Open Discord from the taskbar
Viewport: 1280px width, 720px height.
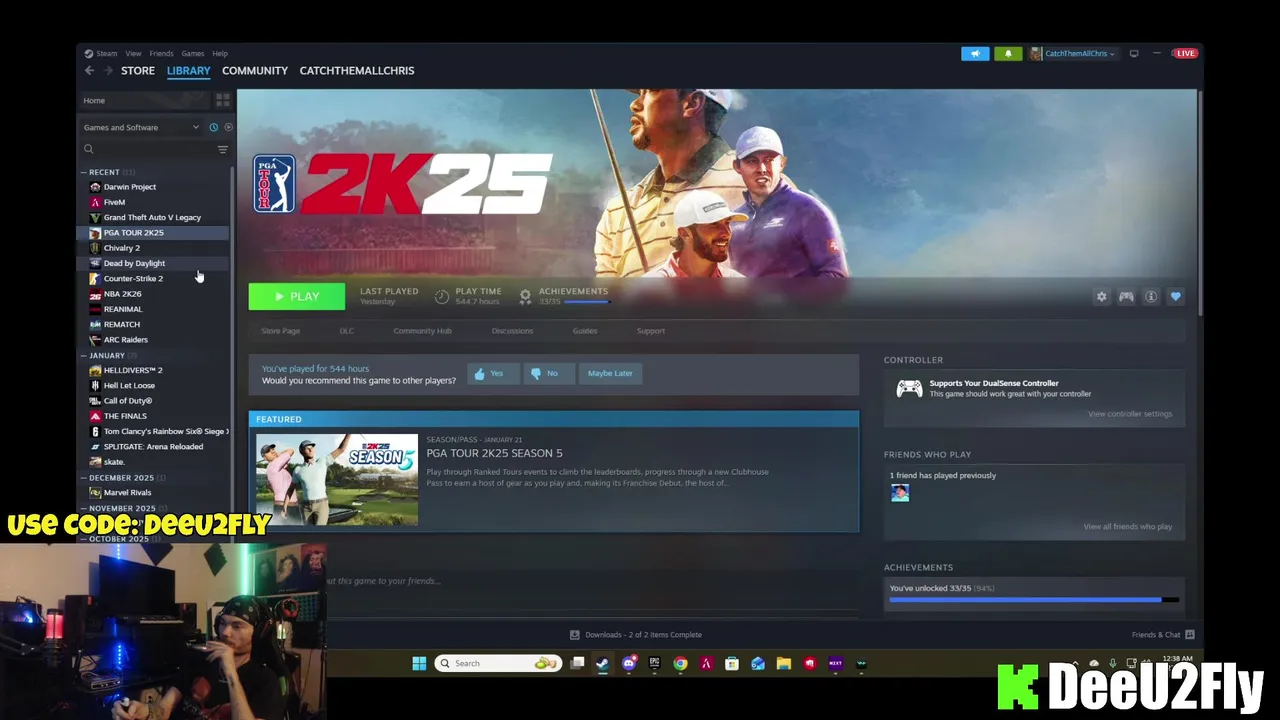point(629,663)
